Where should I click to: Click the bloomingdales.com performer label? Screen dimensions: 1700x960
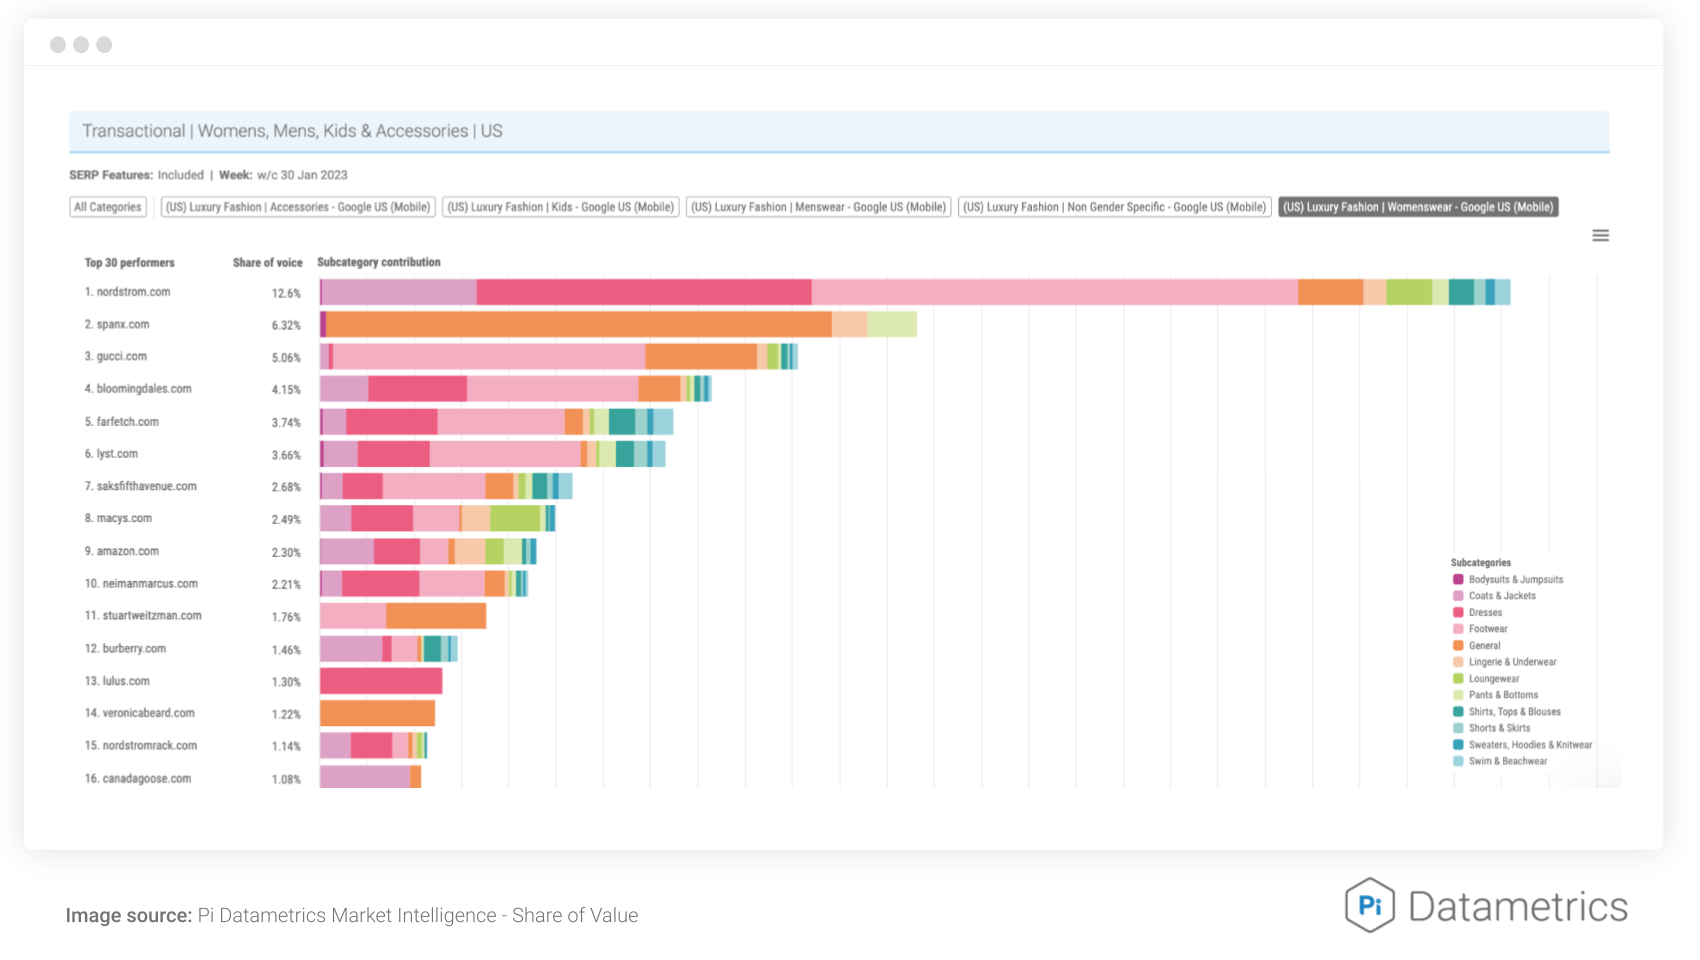[138, 389]
